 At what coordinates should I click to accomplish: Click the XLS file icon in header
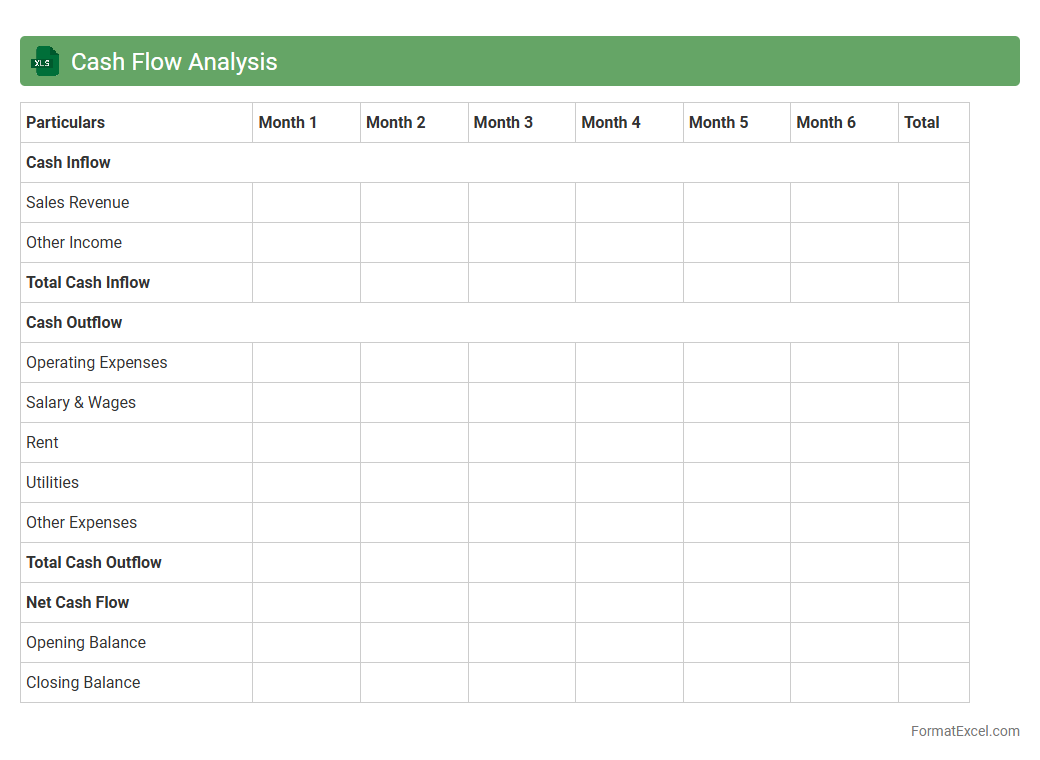45,62
